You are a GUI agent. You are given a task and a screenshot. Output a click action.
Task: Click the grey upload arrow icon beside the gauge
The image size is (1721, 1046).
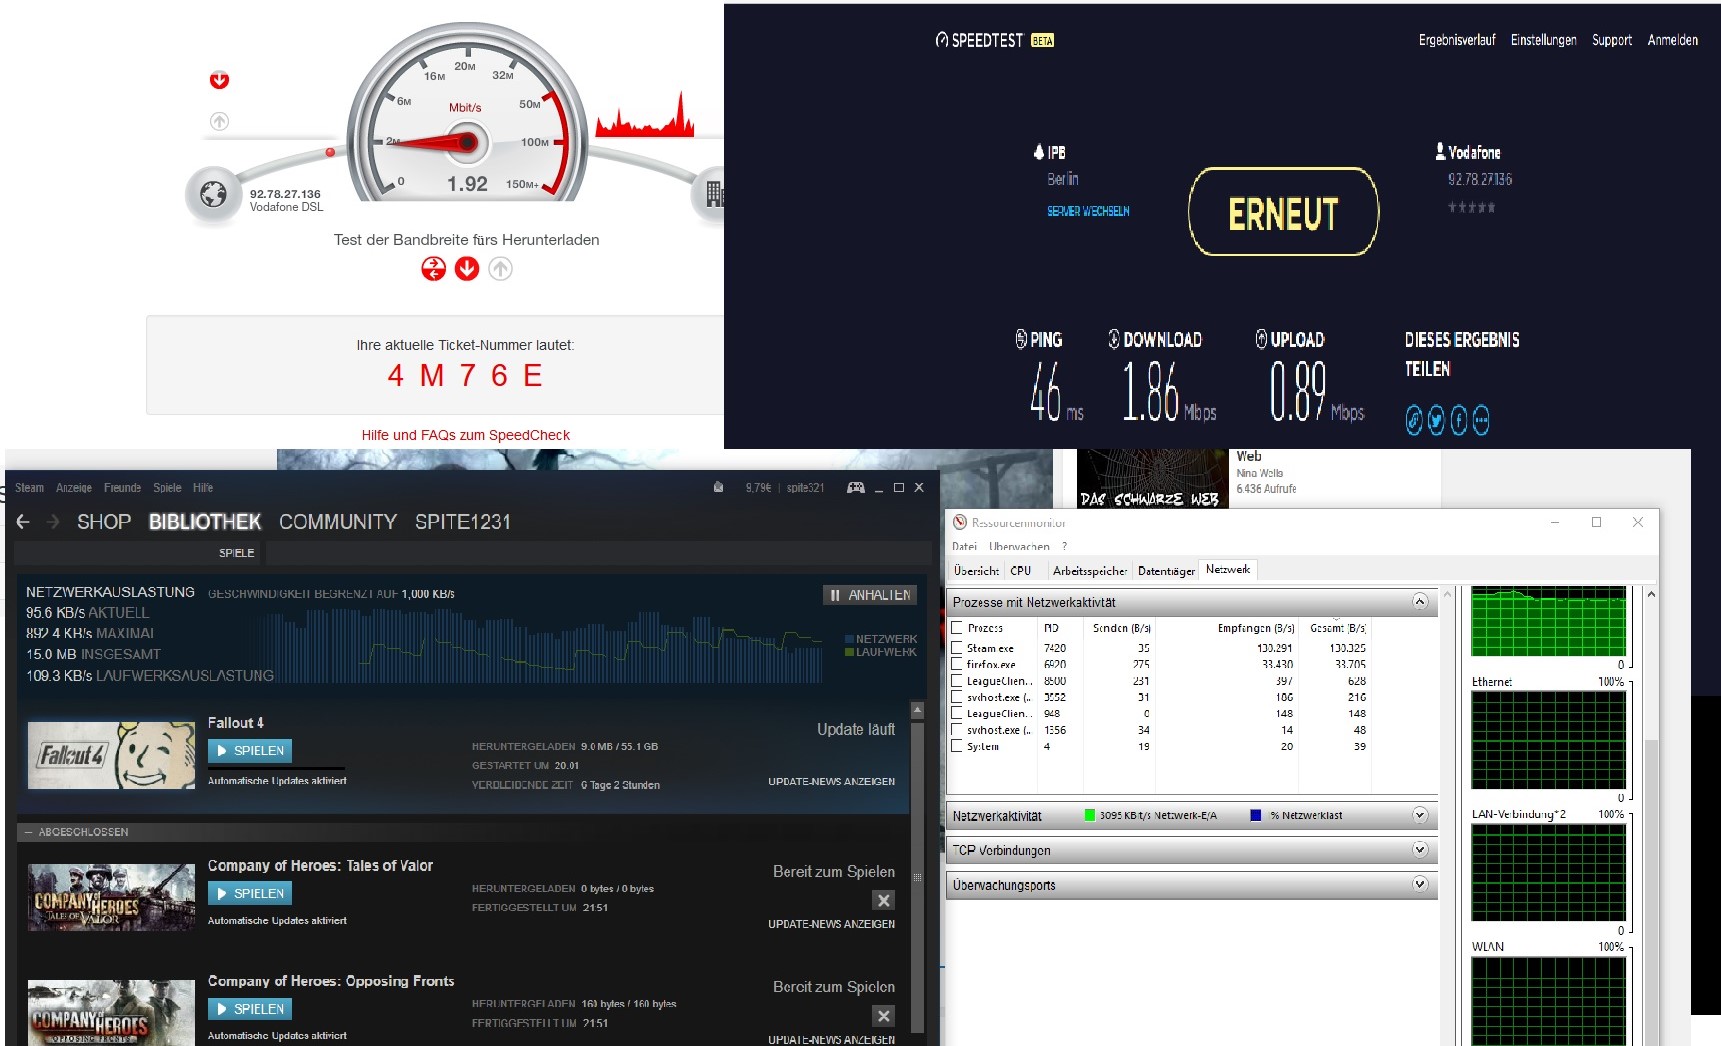[219, 121]
